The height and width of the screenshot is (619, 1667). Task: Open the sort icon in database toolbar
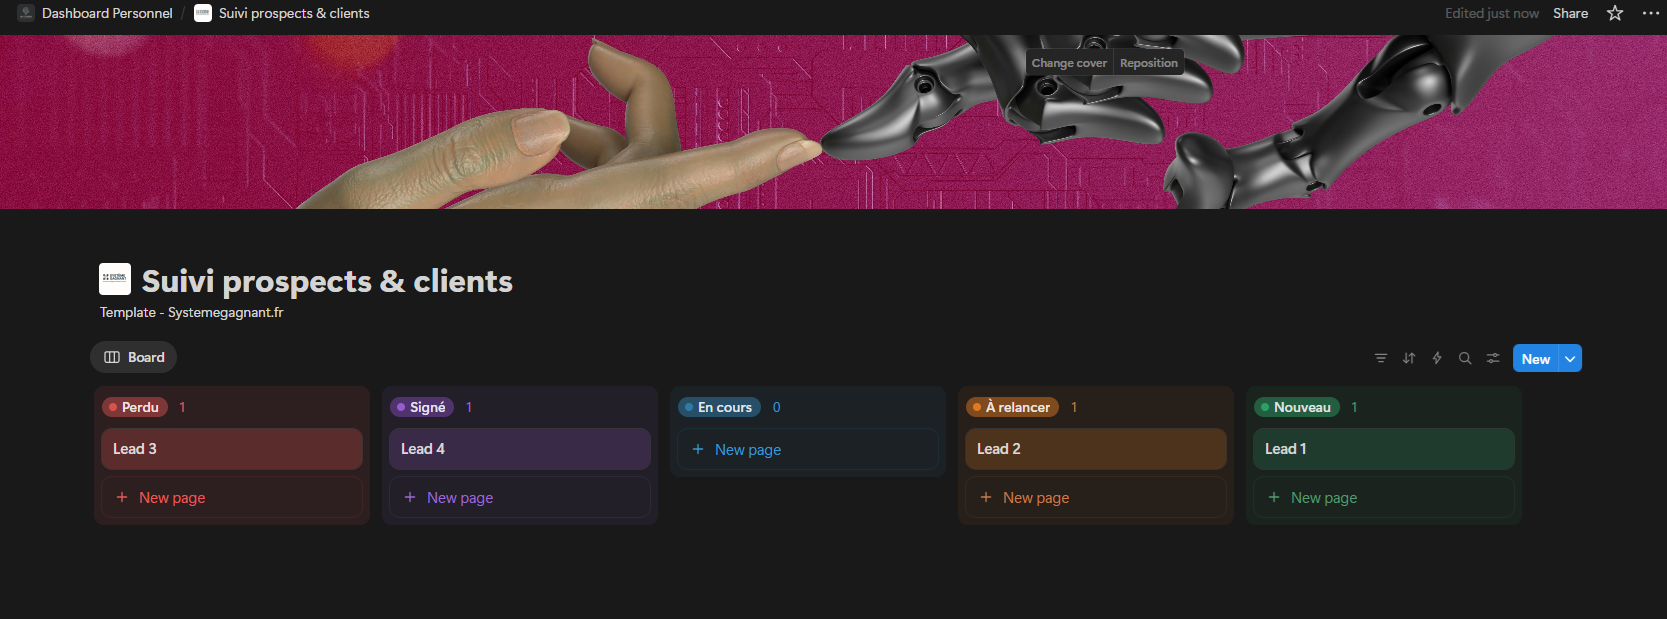click(x=1409, y=358)
